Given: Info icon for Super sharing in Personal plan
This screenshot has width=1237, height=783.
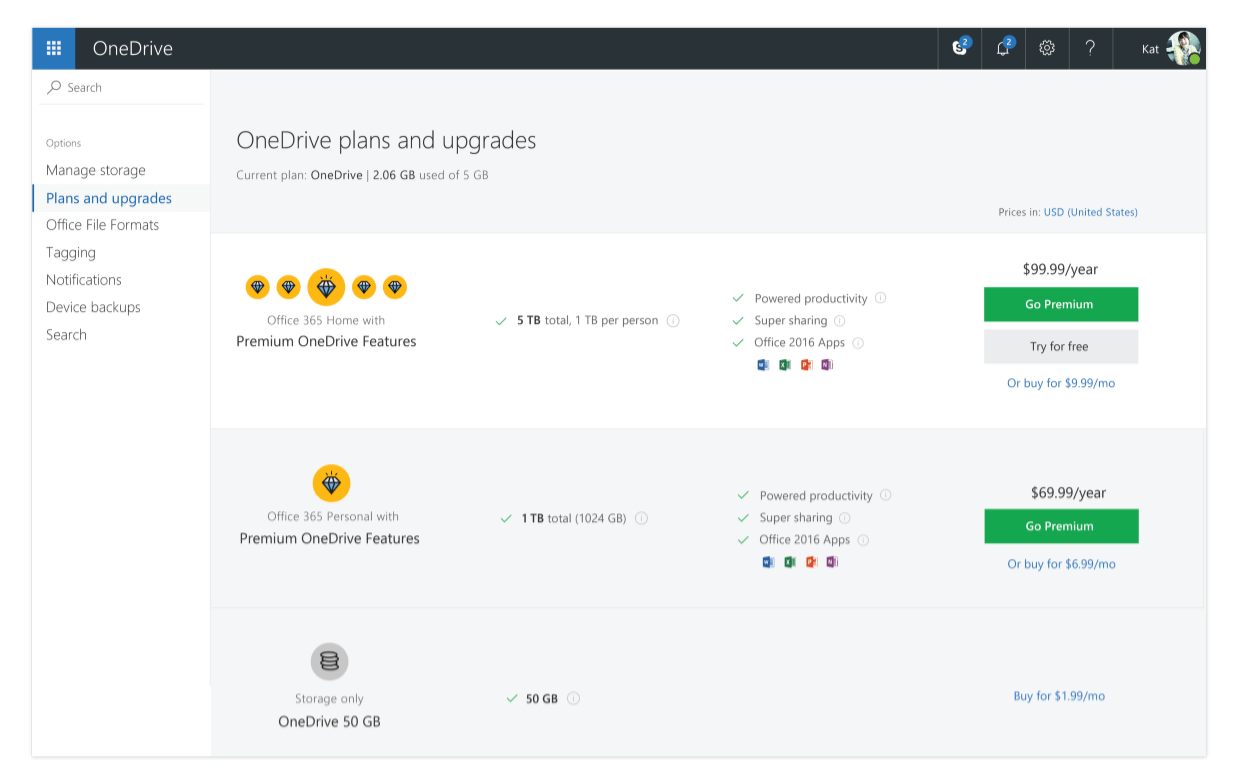Looking at the screenshot, I should pos(845,518).
